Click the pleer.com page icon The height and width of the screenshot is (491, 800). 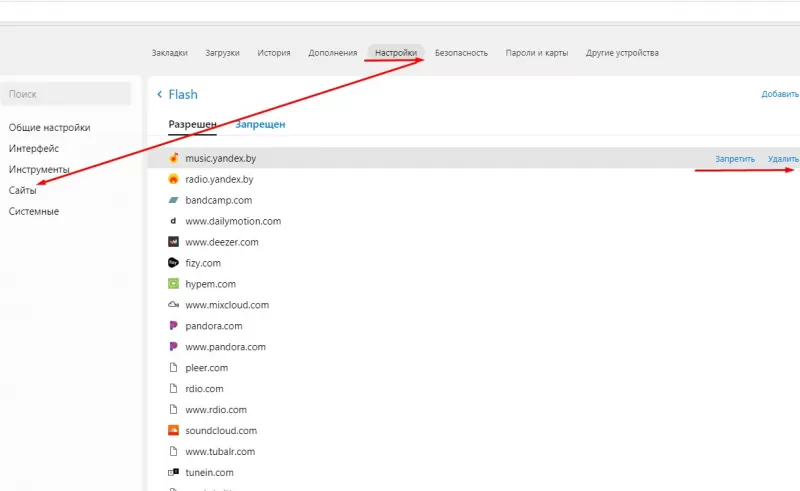click(173, 367)
